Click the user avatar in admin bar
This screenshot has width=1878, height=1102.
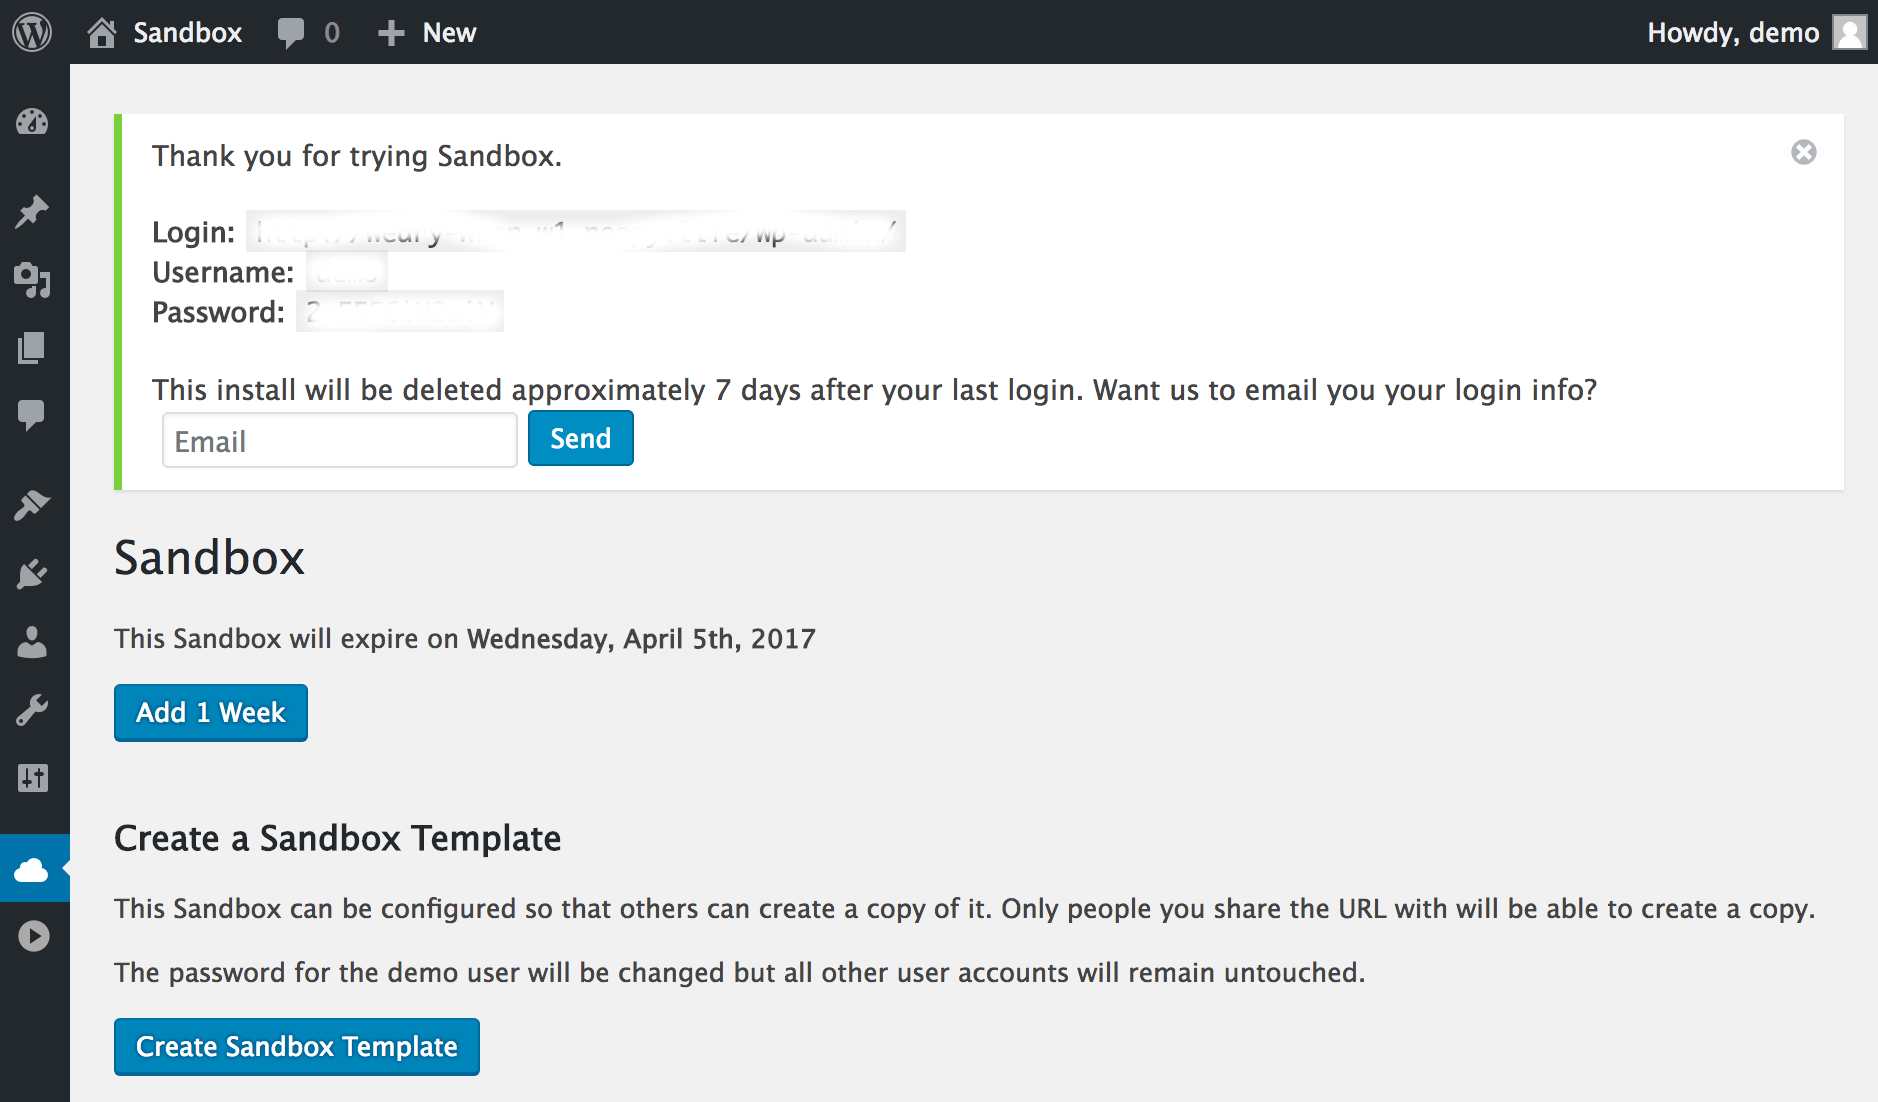(1849, 32)
